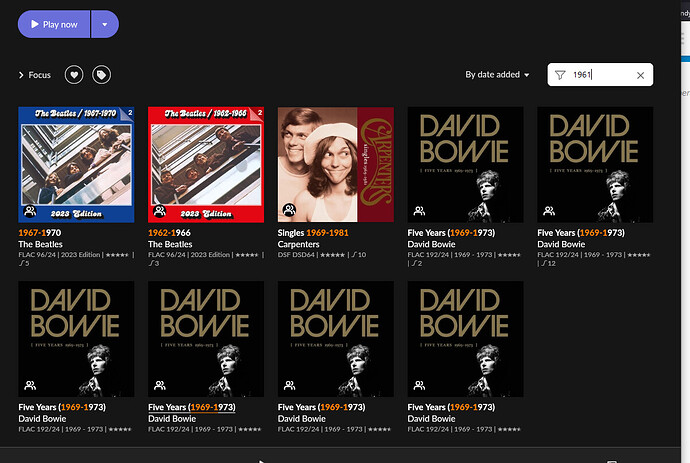Viewport: 690px width, 463px height.
Task: Click the filter text field containing 1961
Action: pos(600,75)
